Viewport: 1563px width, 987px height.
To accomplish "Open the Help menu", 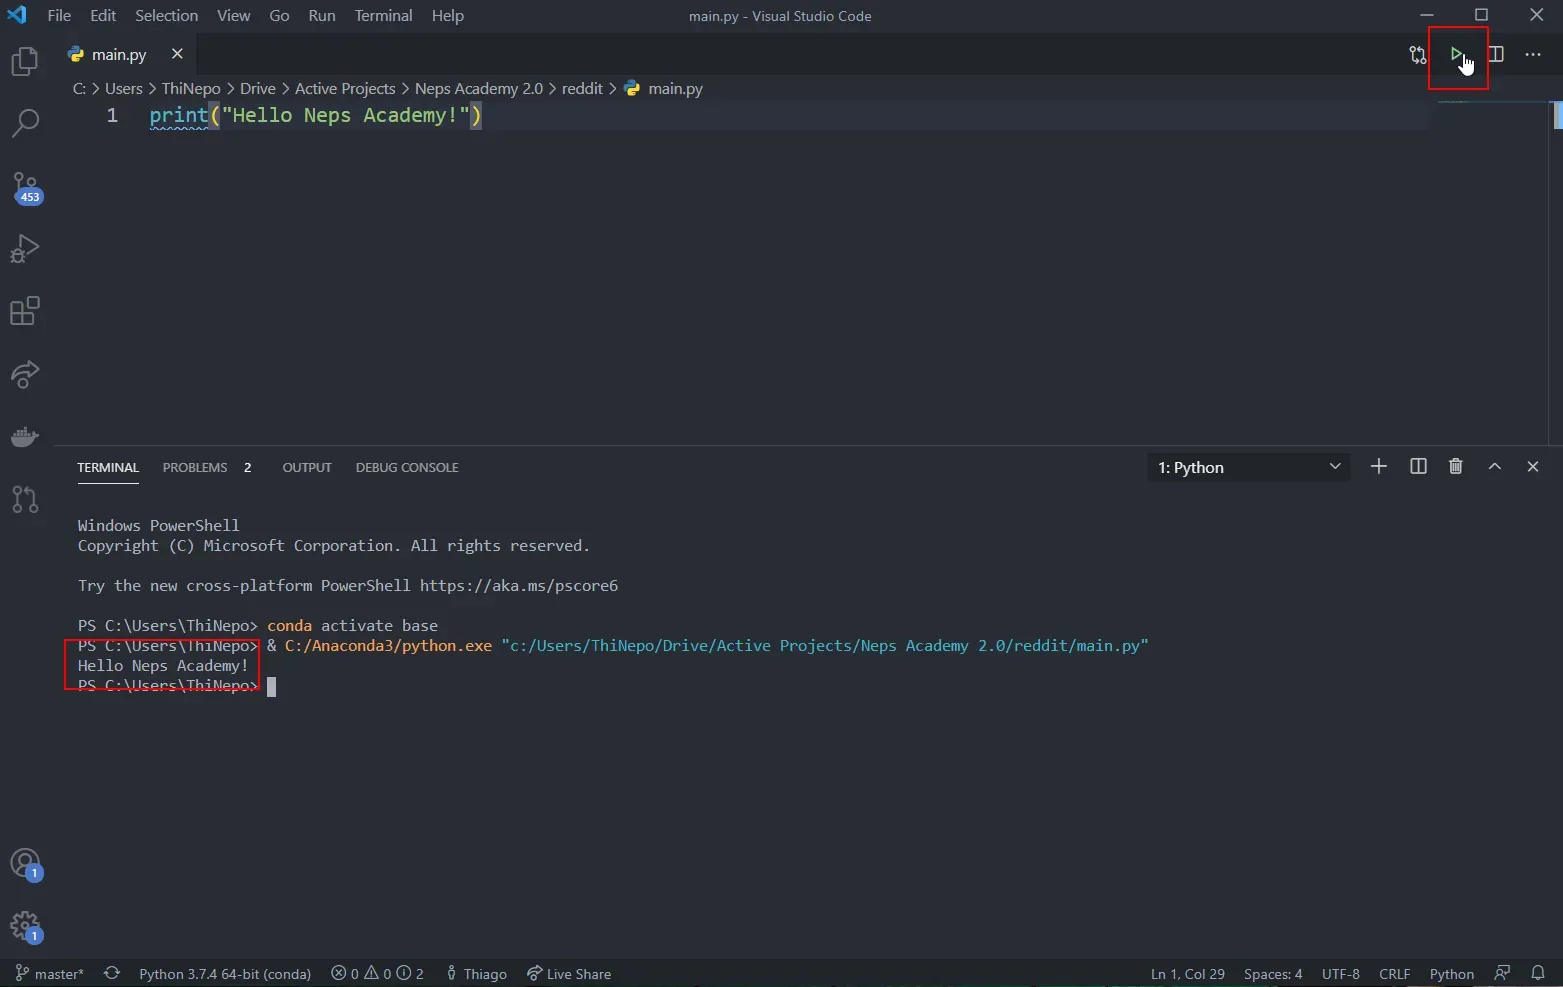I will (448, 16).
